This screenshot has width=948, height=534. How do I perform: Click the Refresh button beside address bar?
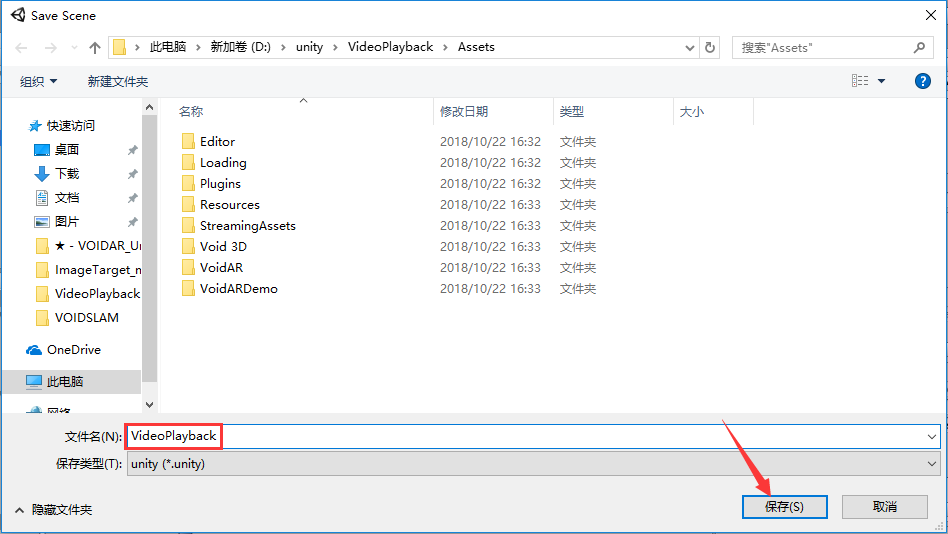point(710,47)
